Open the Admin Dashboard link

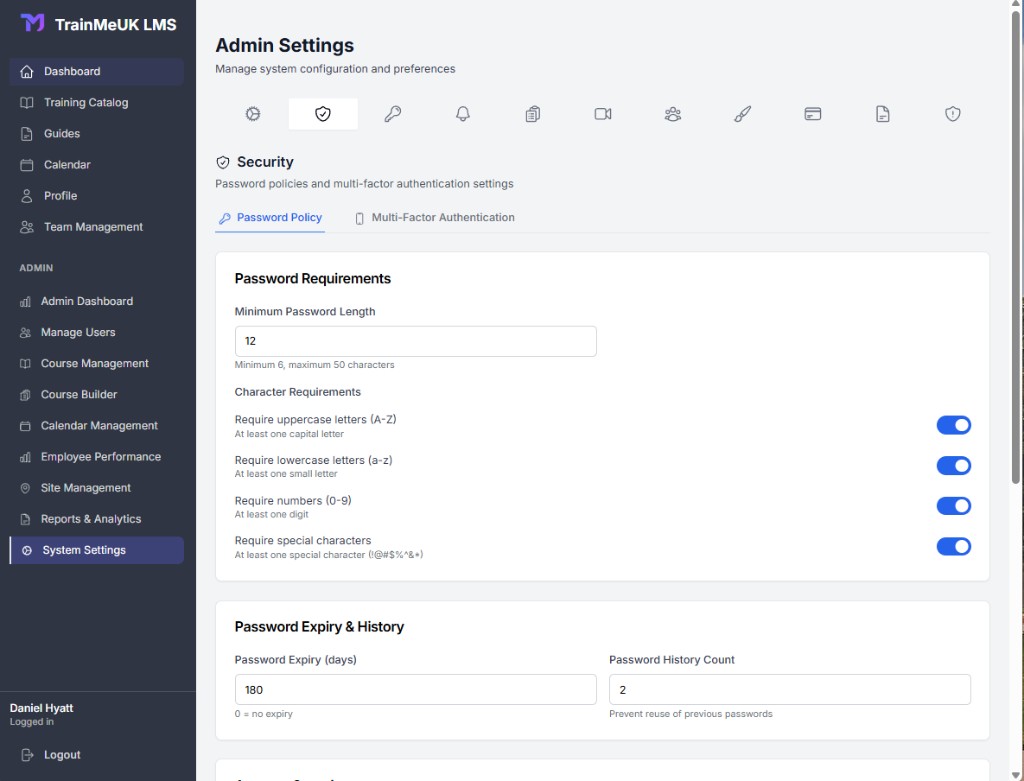[97, 302]
